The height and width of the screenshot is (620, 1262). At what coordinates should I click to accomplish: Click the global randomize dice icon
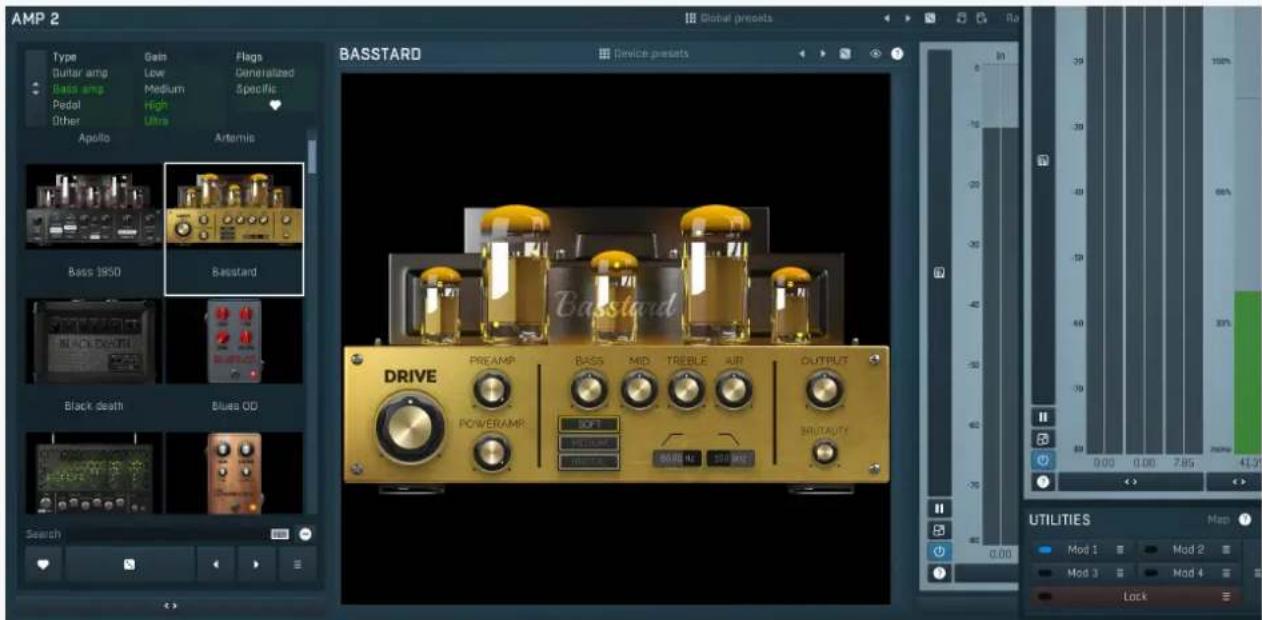[x=930, y=18]
